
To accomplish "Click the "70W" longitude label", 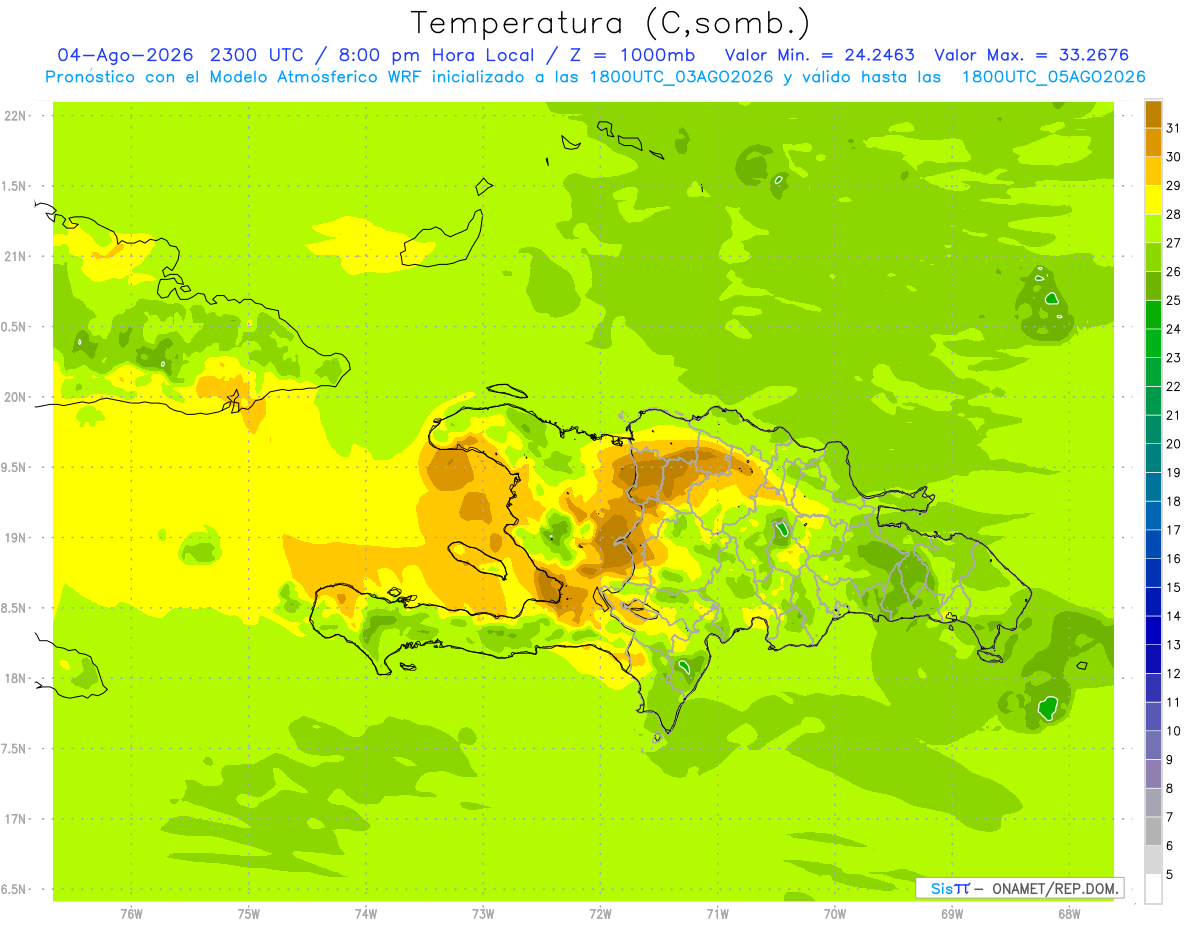I will point(835,914).
